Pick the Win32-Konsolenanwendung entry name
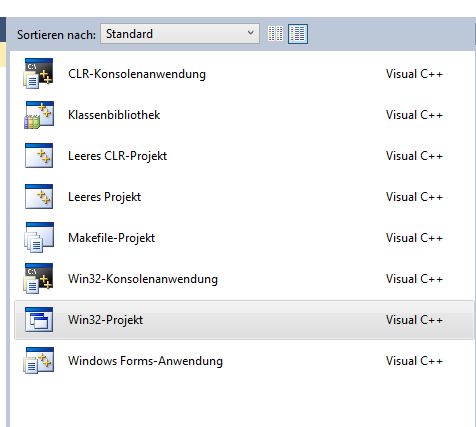This screenshot has height=427, width=476. (x=143, y=279)
